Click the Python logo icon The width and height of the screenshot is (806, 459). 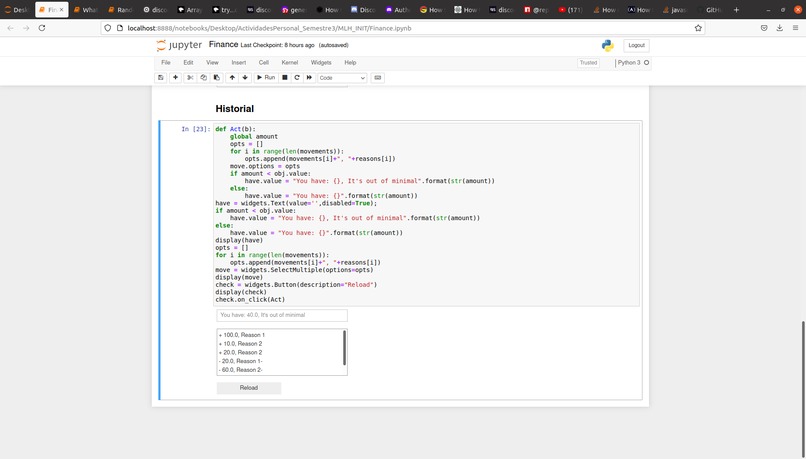608,46
